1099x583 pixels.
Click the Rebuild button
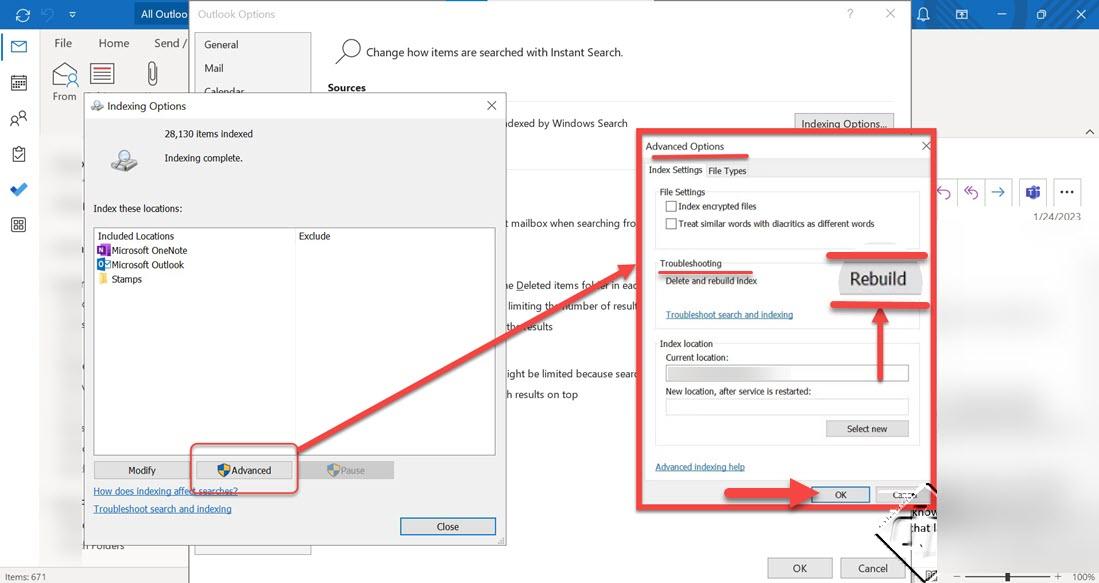tap(878, 279)
